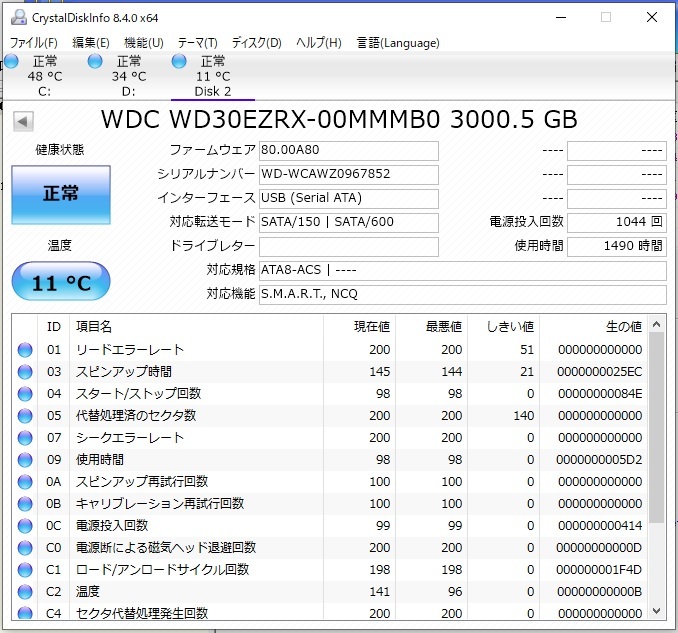The width and height of the screenshot is (678, 633).
Task: Click the SMART list vertical scrollbar thumb
Action: click(656, 428)
